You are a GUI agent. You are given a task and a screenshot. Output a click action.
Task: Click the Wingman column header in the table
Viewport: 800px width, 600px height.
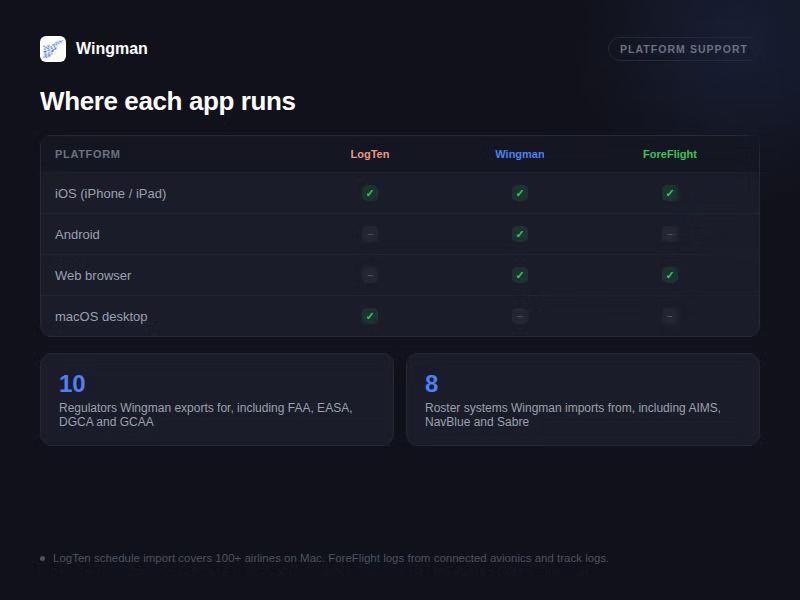[519, 154]
